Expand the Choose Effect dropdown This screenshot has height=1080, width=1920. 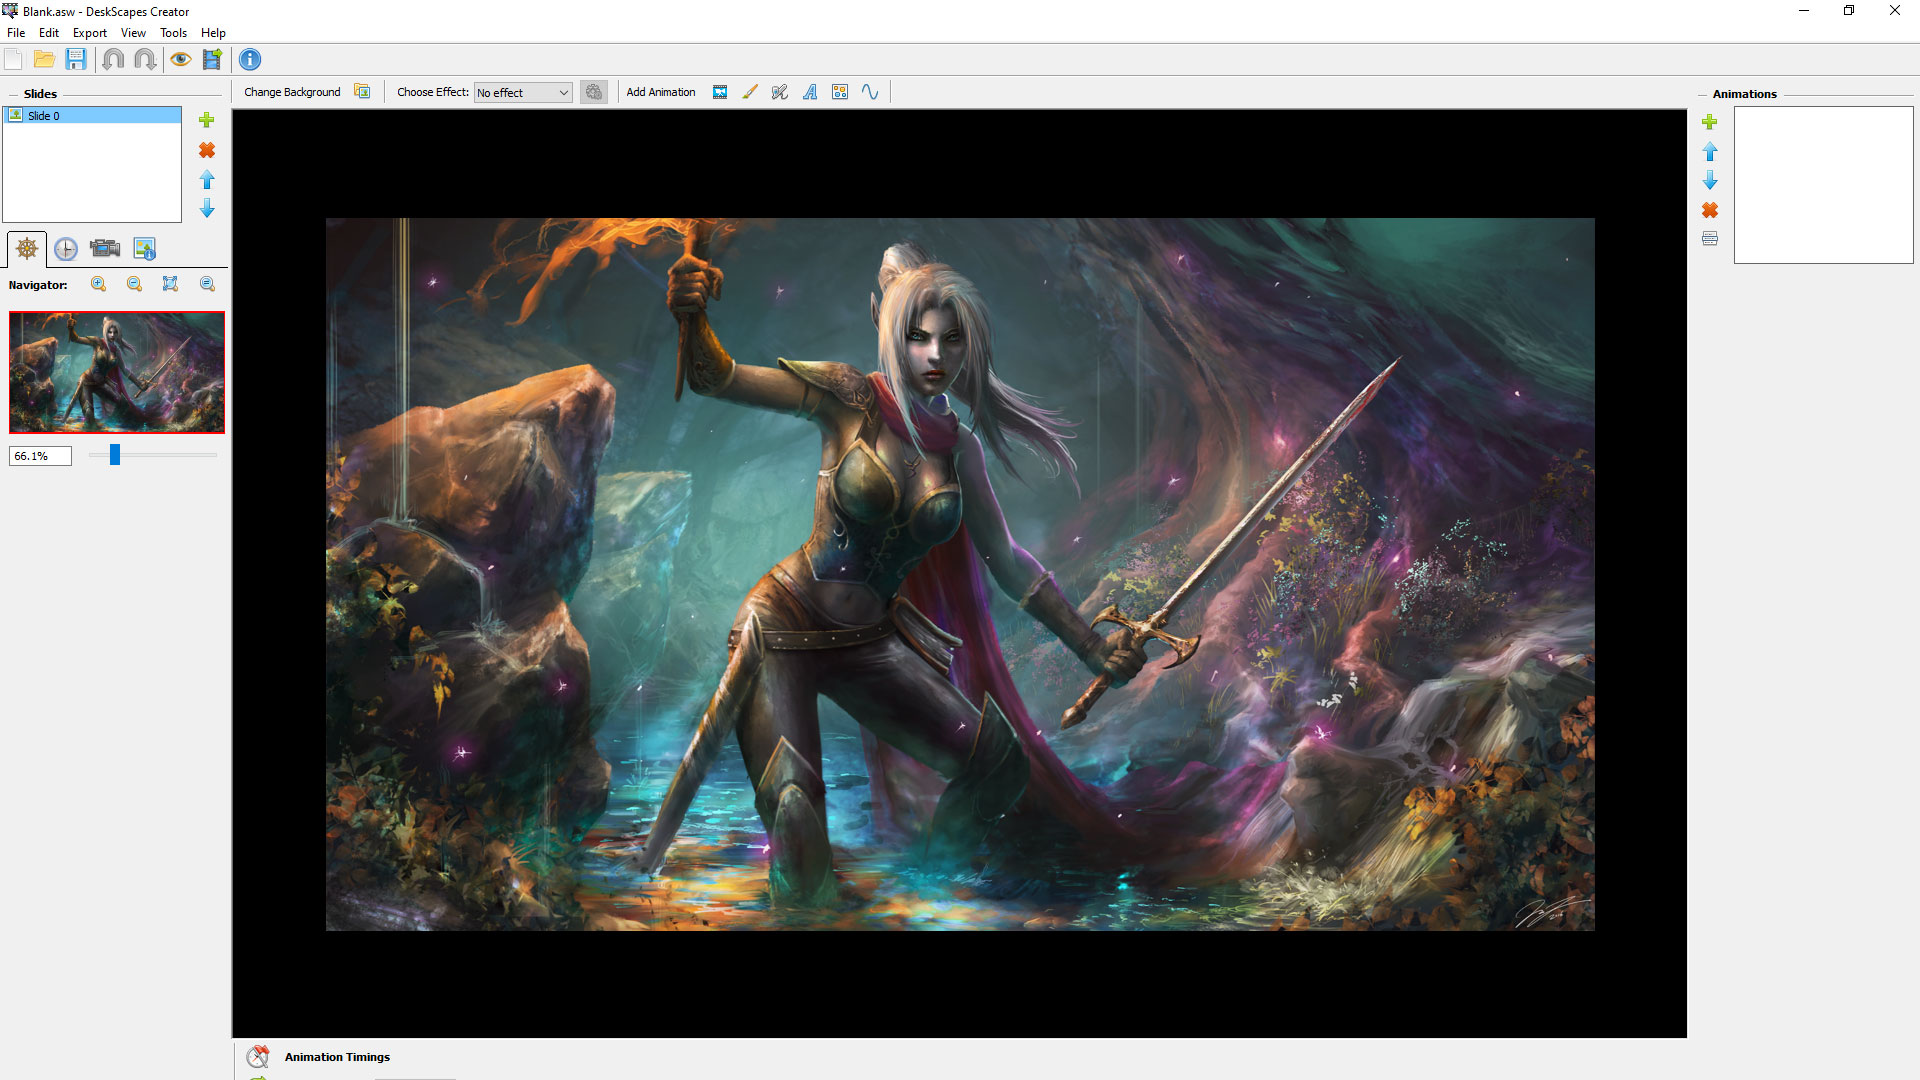click(523, 92)
